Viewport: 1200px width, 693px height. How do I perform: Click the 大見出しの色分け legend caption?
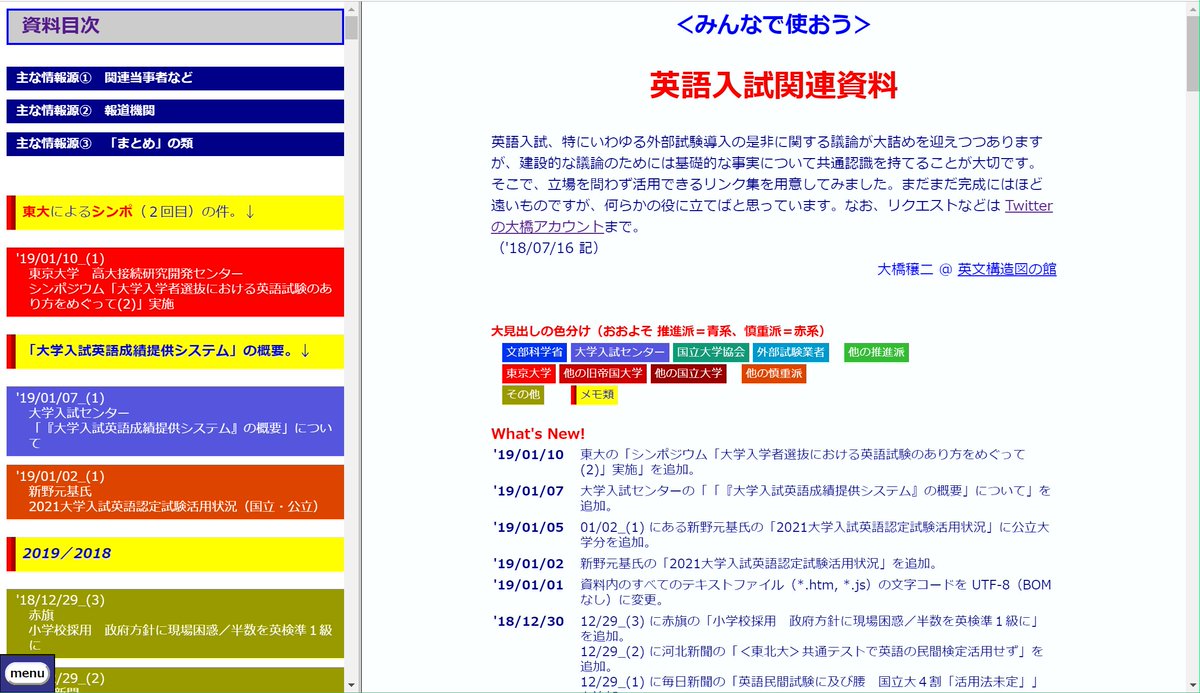[x=658, y=331]
